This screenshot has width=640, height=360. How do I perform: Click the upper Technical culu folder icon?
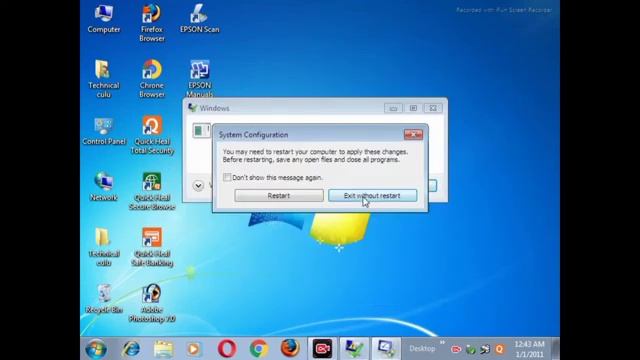tap(104, 79)
